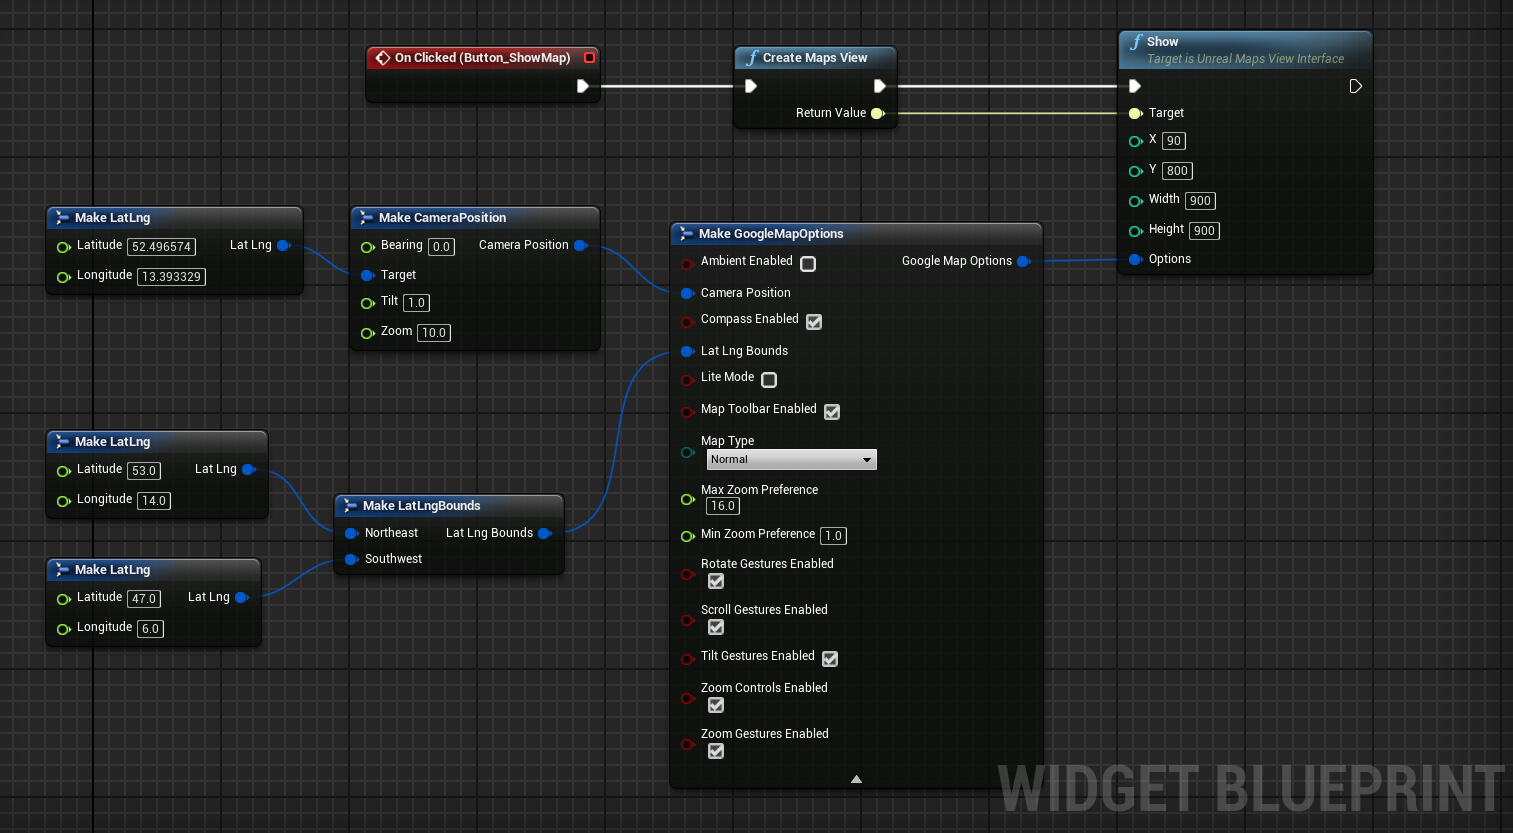
Task: Click the Google Map Options output pin
Action: [1023, 261]
